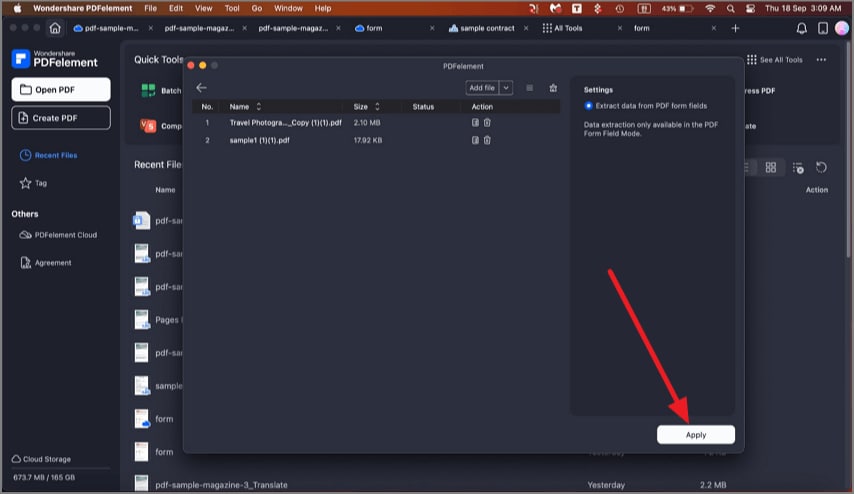The width and height of the screenshot is (854, 494).
Task: Switch to the sample contract tab
Action: tap(481, 28)
